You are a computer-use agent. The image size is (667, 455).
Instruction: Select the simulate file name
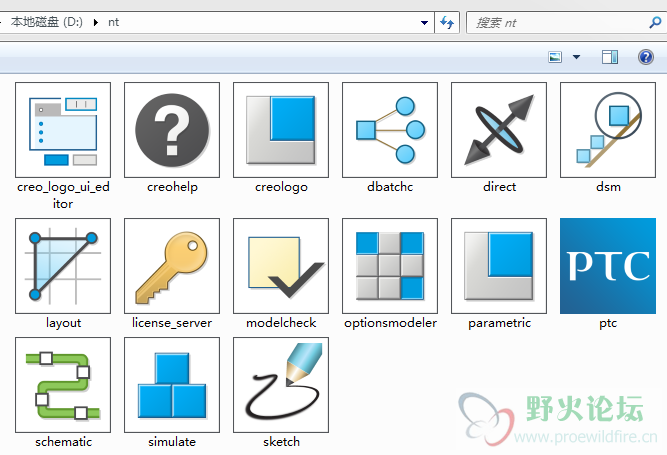pos(172,442)
